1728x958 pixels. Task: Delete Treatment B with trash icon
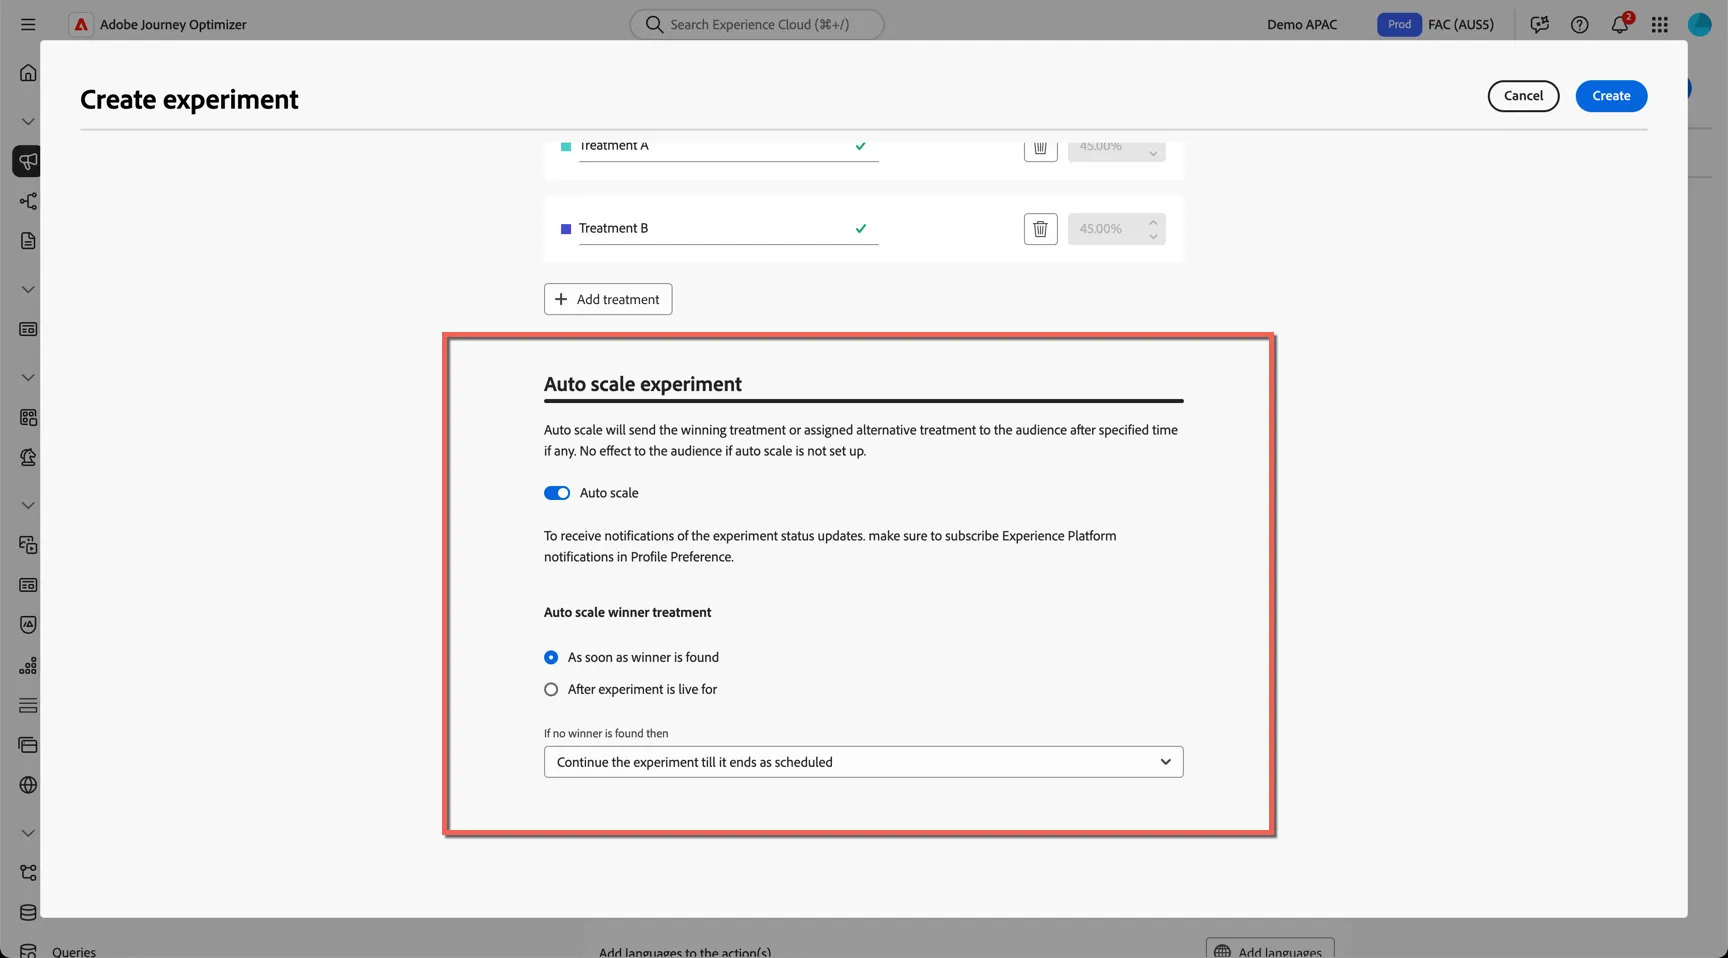pos(1040,229)
